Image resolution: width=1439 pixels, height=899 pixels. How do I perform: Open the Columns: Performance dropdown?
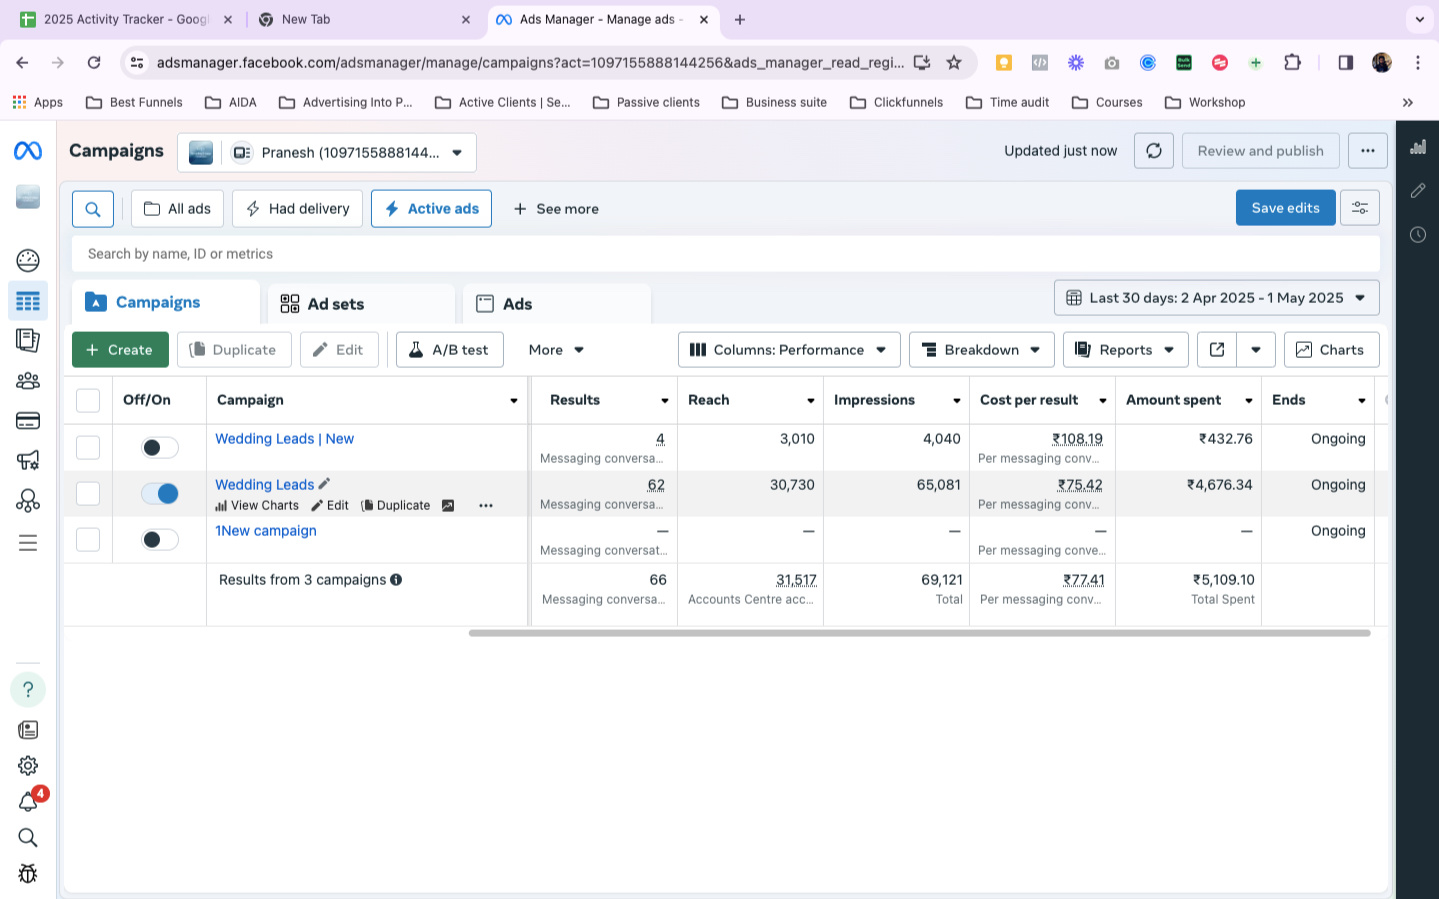click(788, 350)
